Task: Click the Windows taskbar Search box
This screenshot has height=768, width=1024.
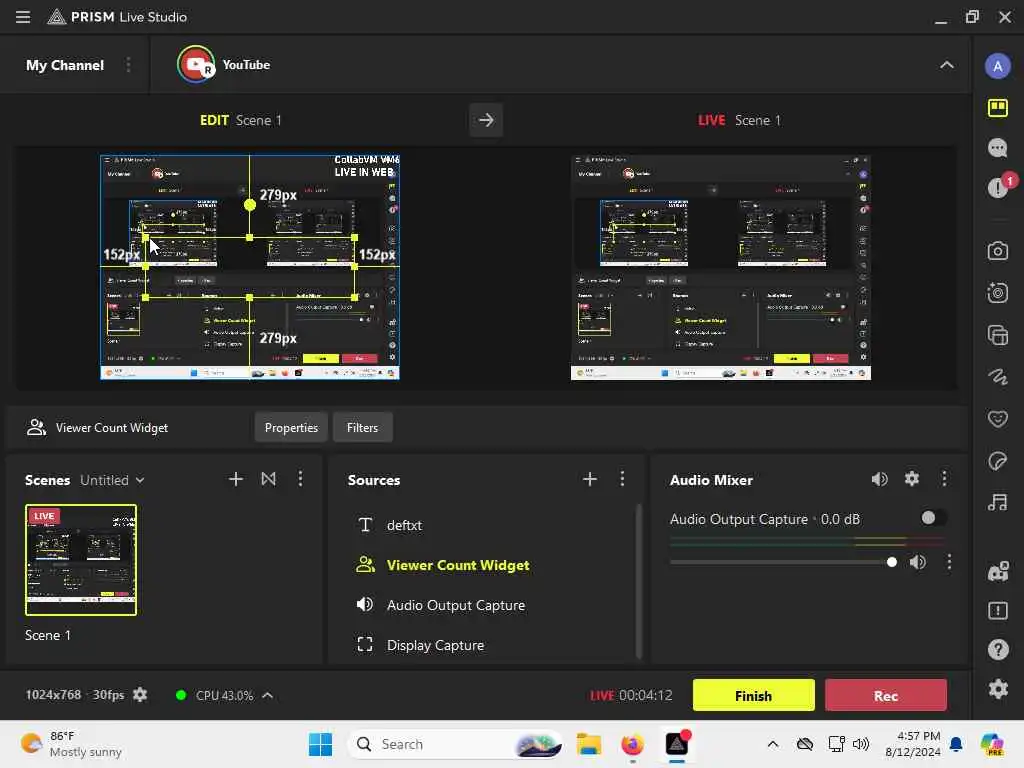Action: (455, 744)
